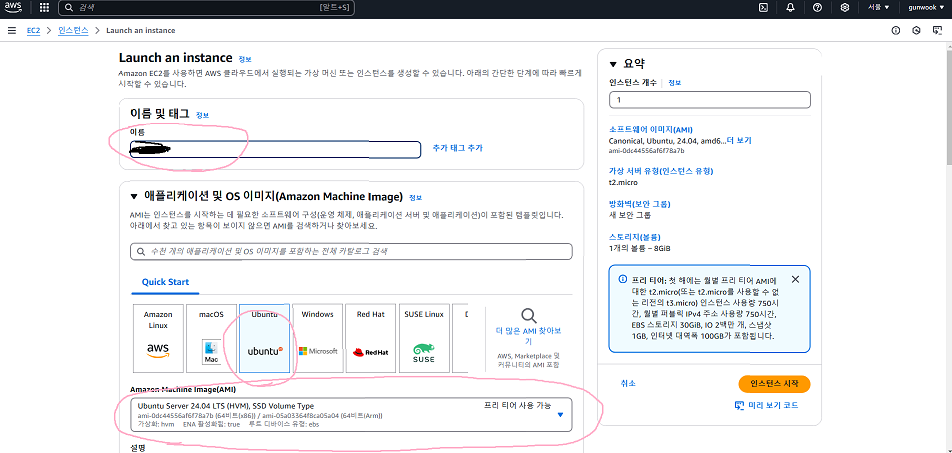
Task: Click 미리 보기 코드 link
Action: tap(772, 405)
